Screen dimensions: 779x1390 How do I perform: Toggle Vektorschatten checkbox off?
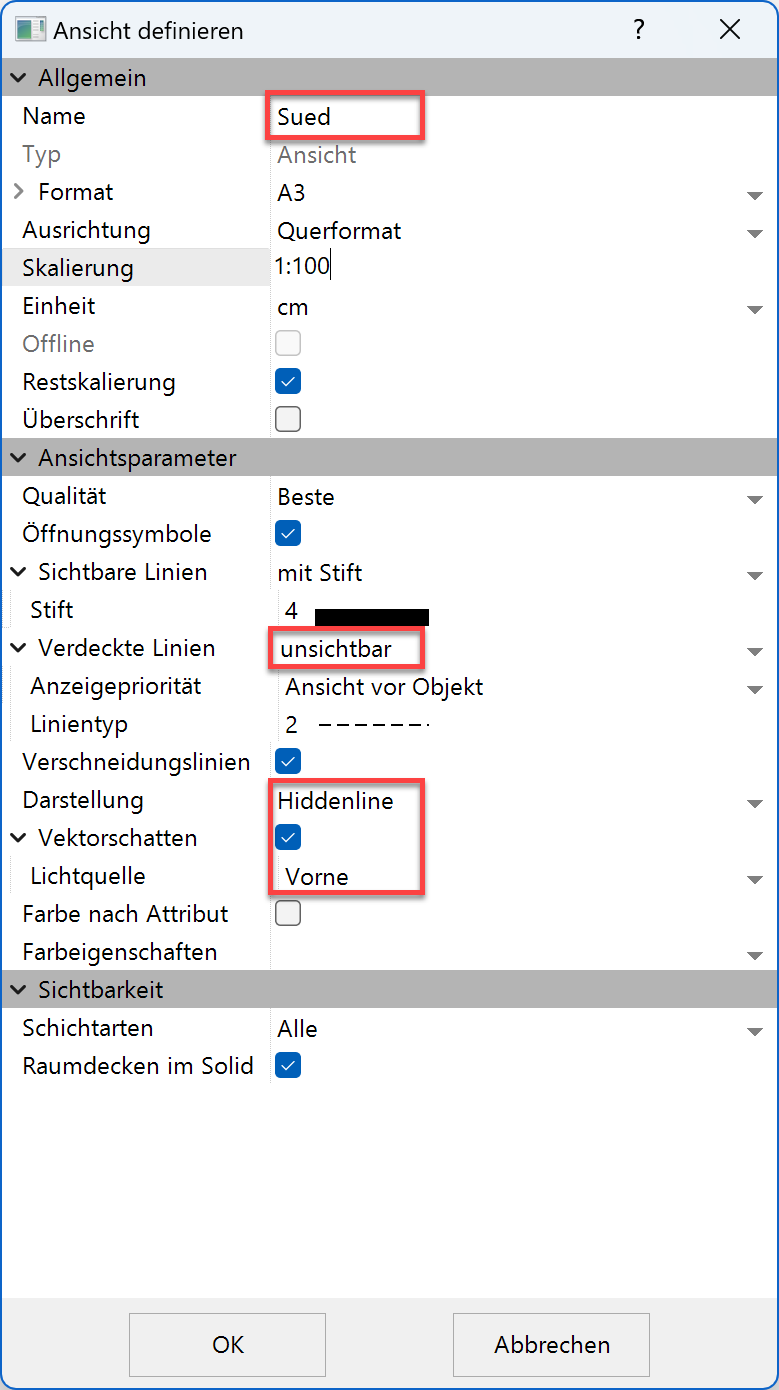[x=288, y=837]
